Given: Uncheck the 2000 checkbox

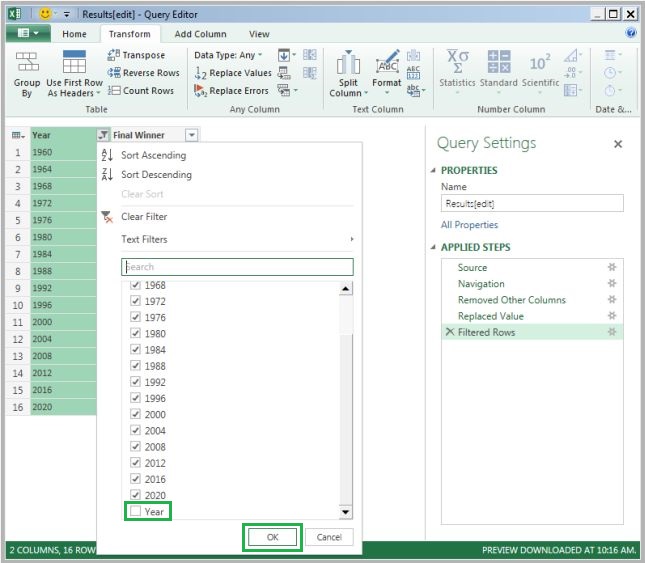Looking at the screenshot, I should pyautogui.click(x=135, y=414).
